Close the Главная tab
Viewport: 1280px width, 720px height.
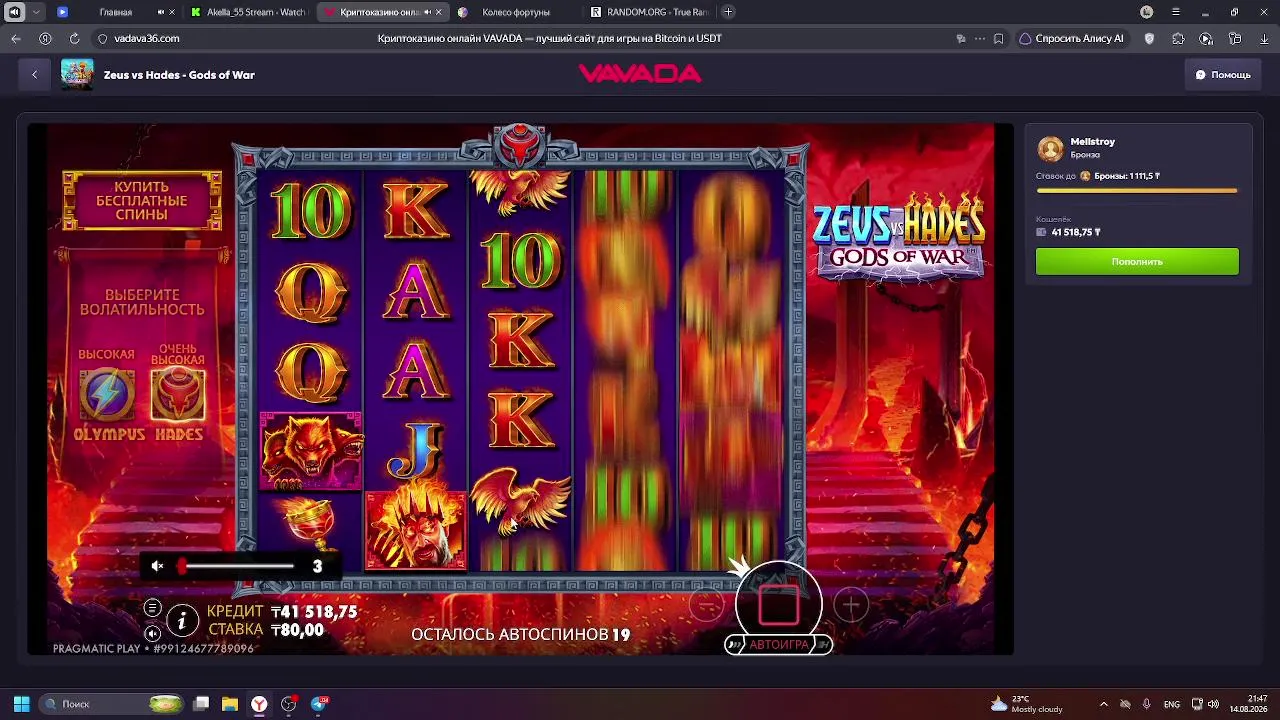pos(172,12)
